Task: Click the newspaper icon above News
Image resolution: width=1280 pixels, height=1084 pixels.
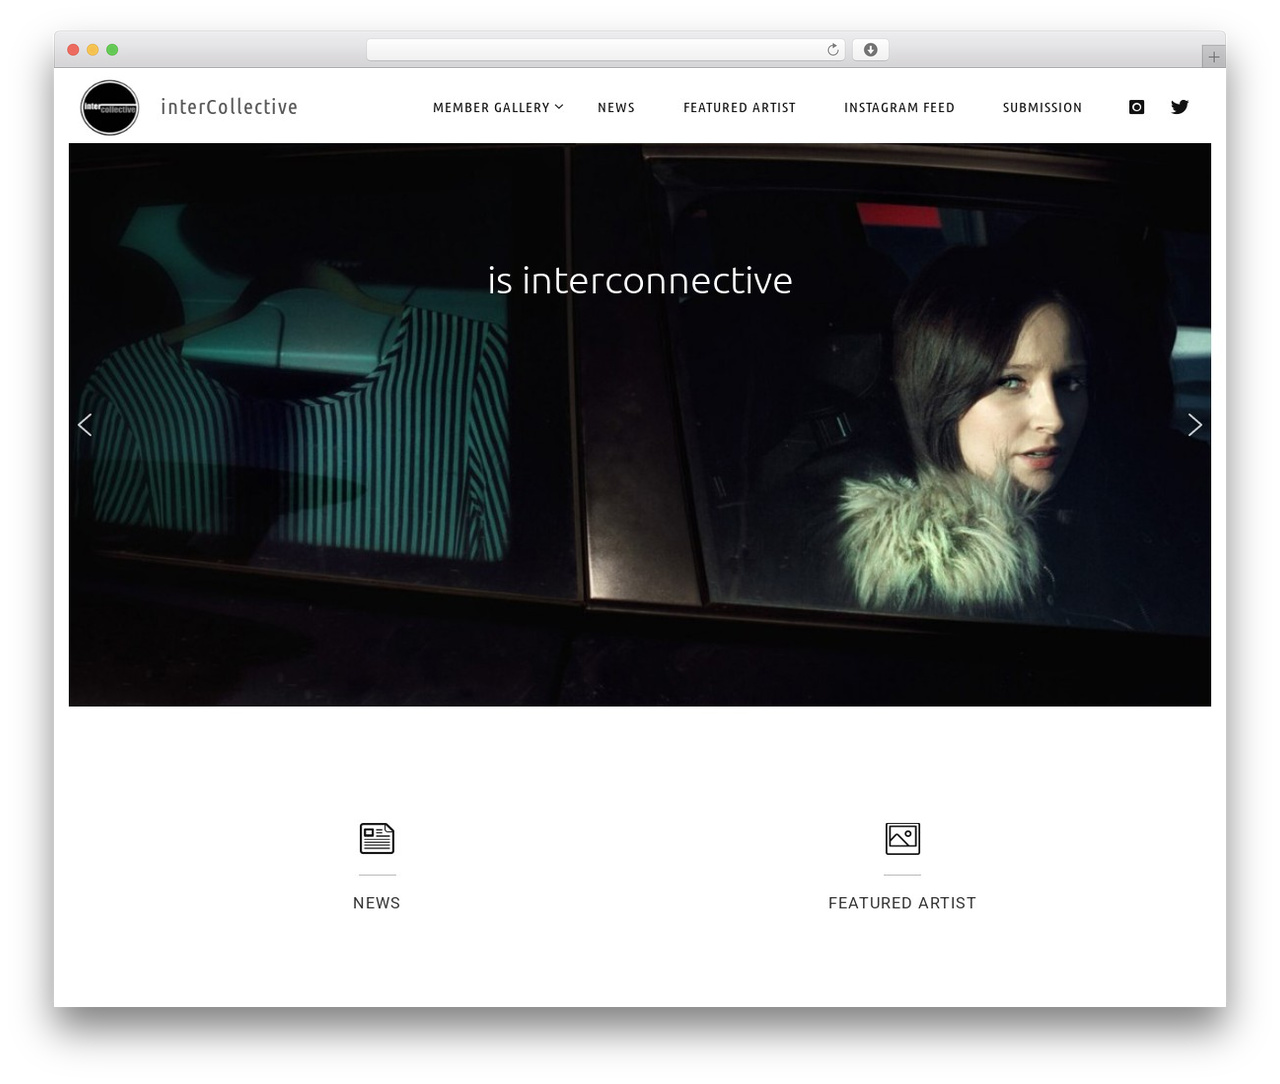Action: [377, 838]
